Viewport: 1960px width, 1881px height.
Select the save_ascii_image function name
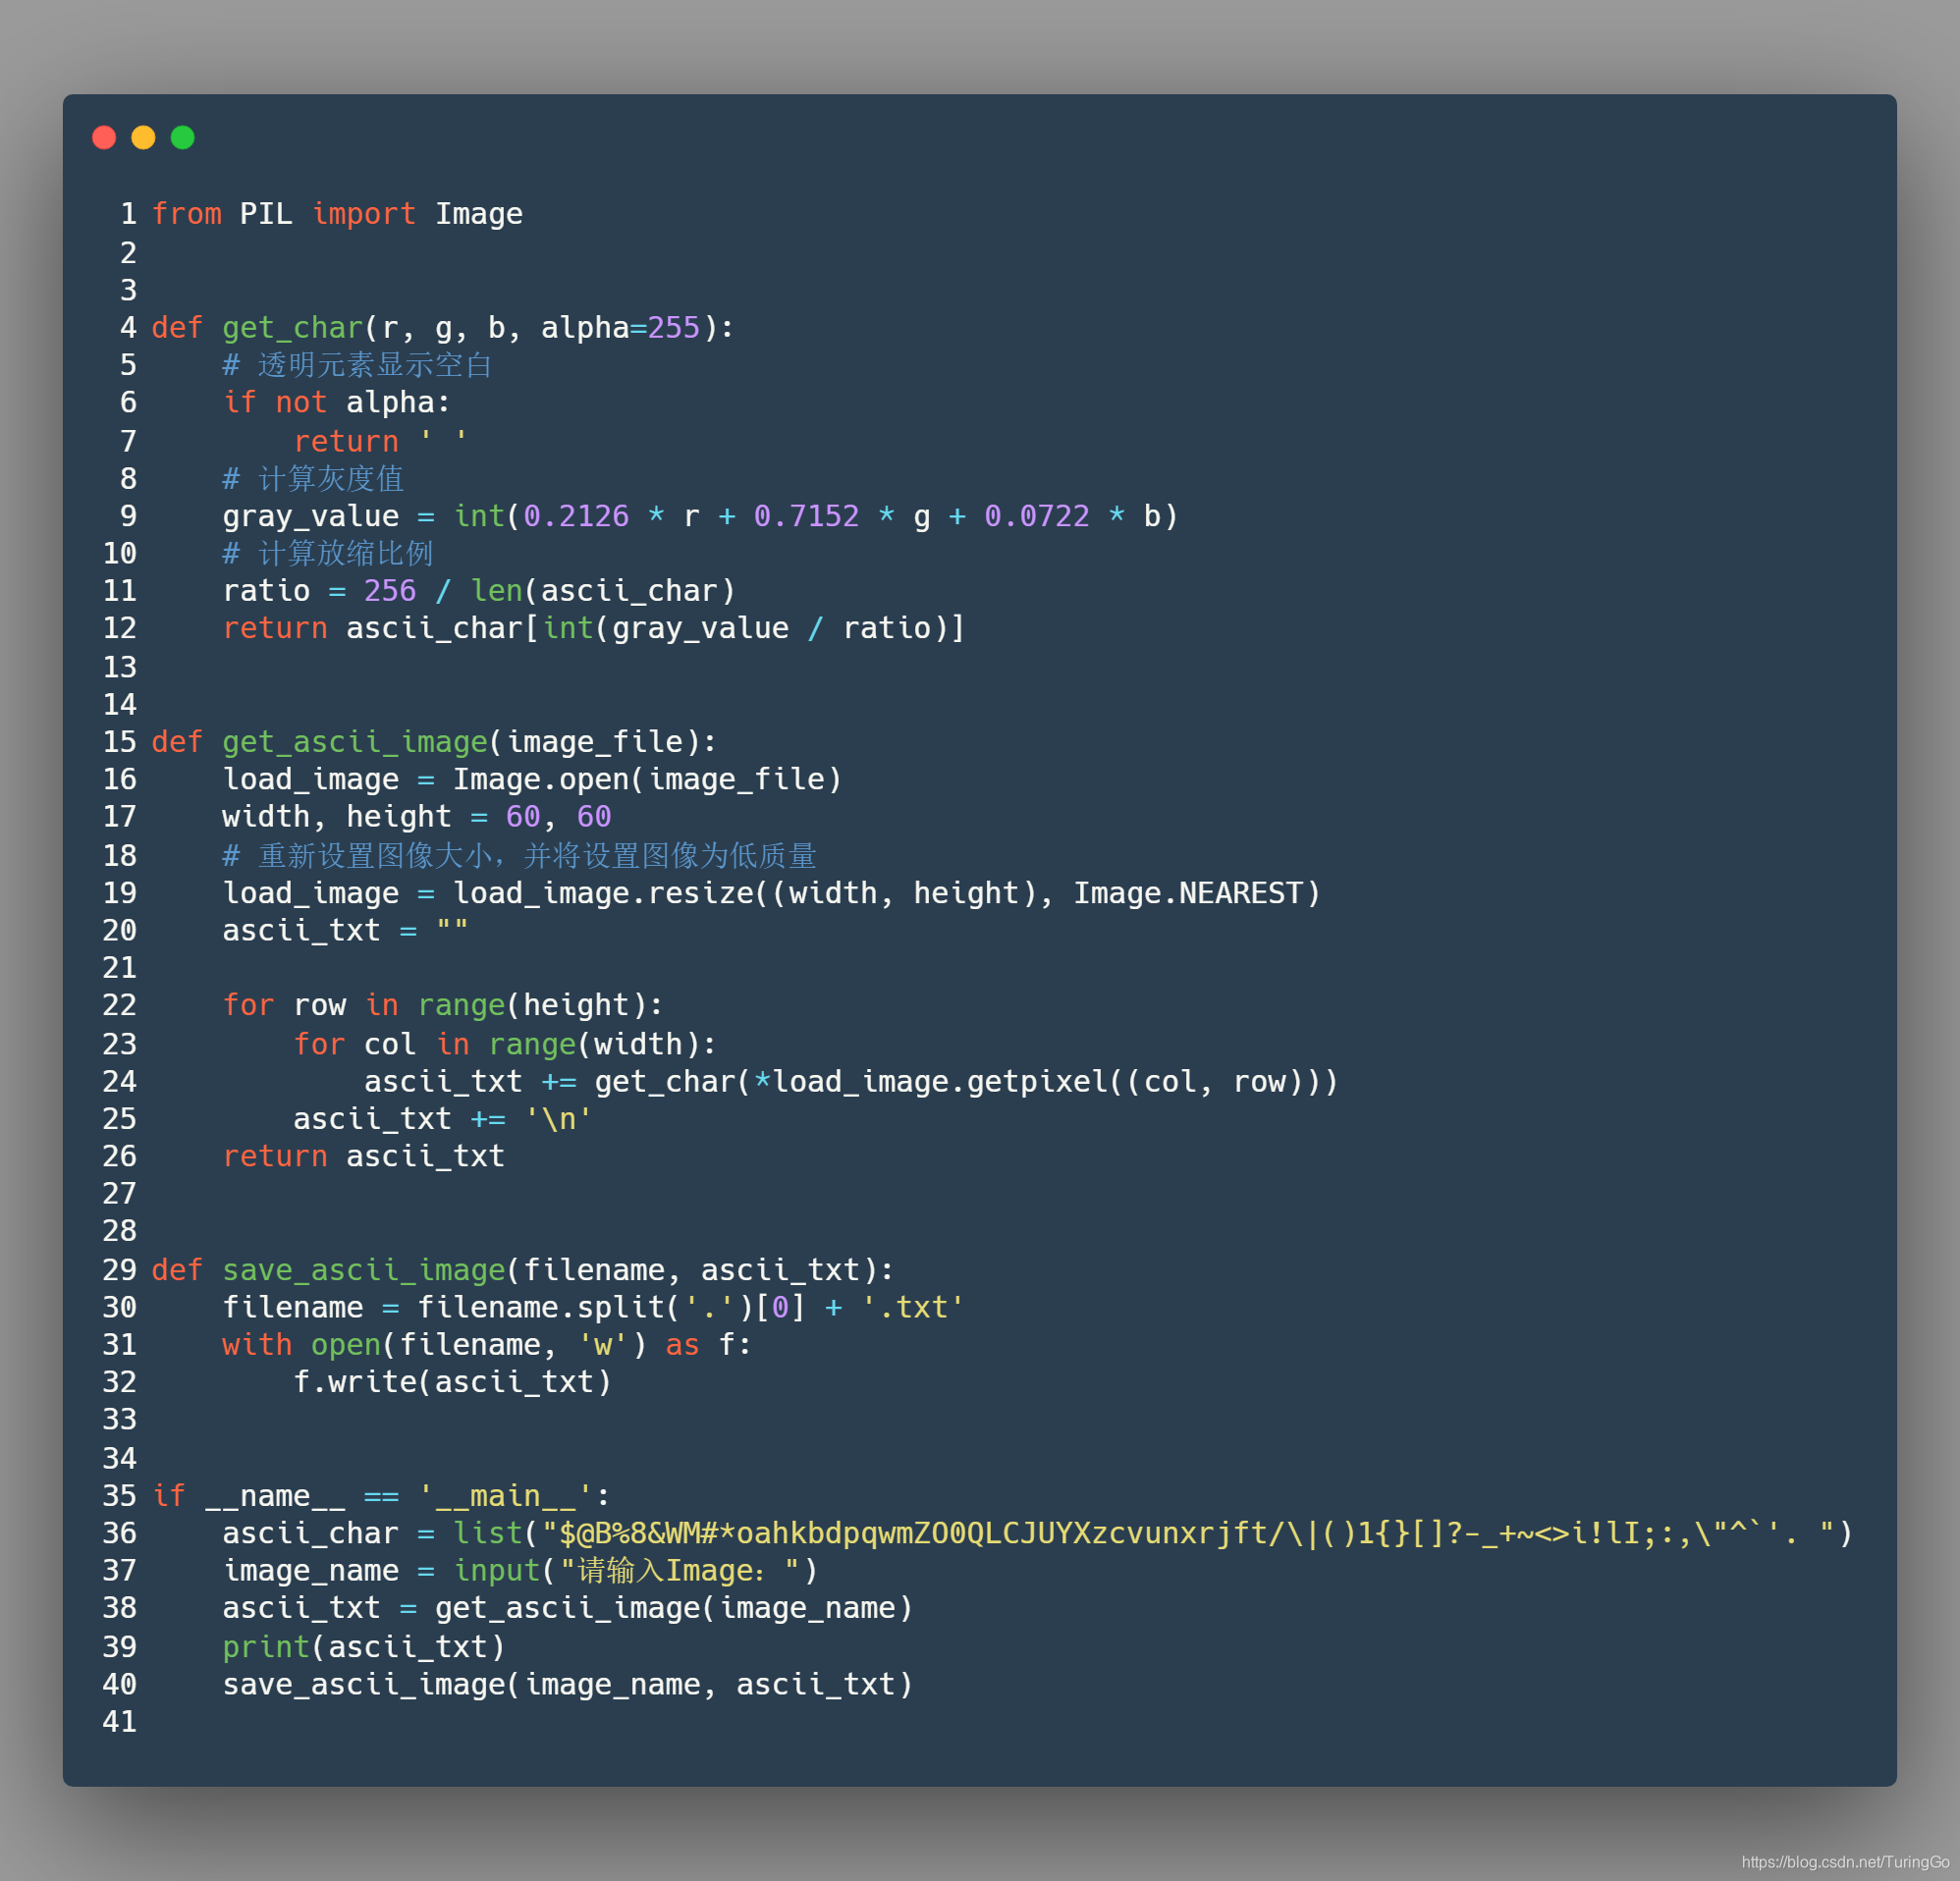(x=362, y=1269)
